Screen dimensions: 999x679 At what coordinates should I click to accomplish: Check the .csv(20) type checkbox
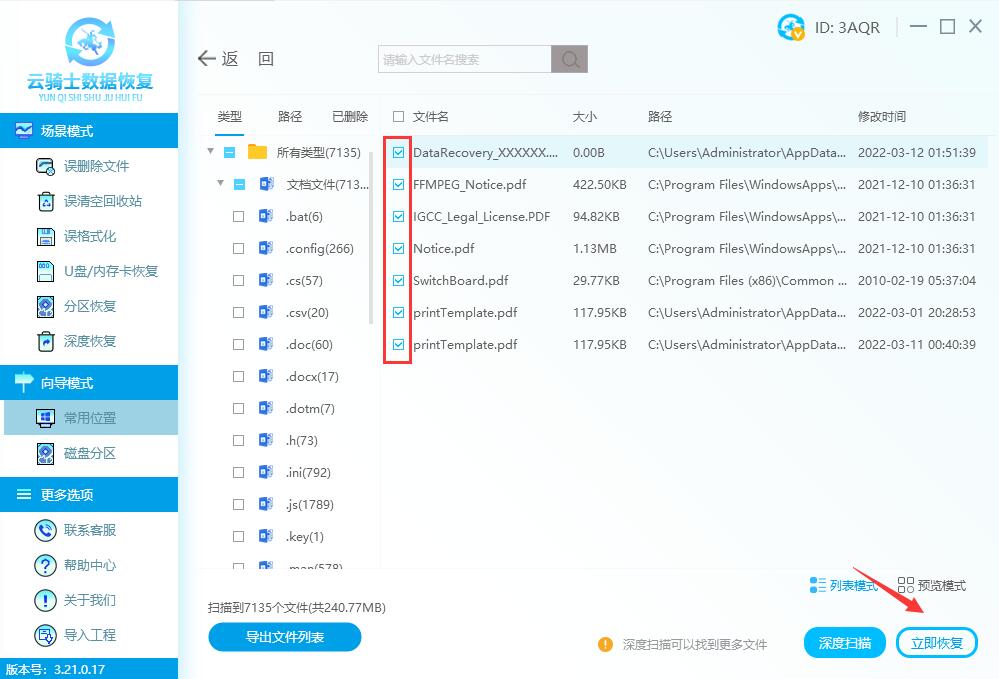[x=238, y=313]
